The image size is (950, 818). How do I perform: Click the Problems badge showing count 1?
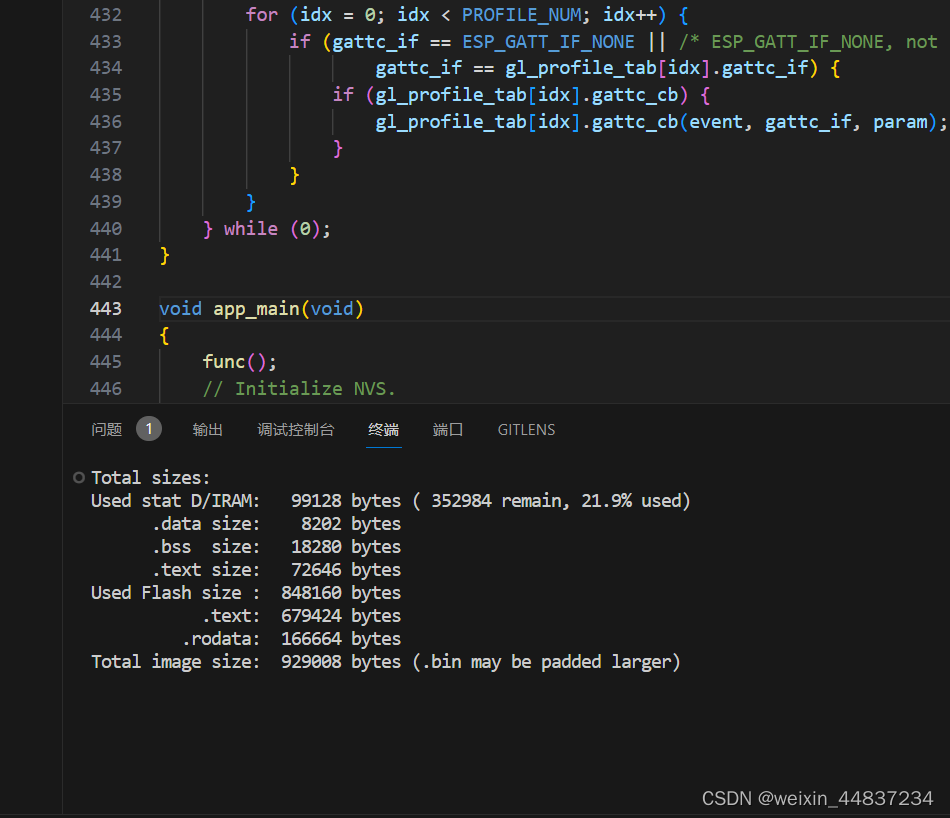[148, 428]
